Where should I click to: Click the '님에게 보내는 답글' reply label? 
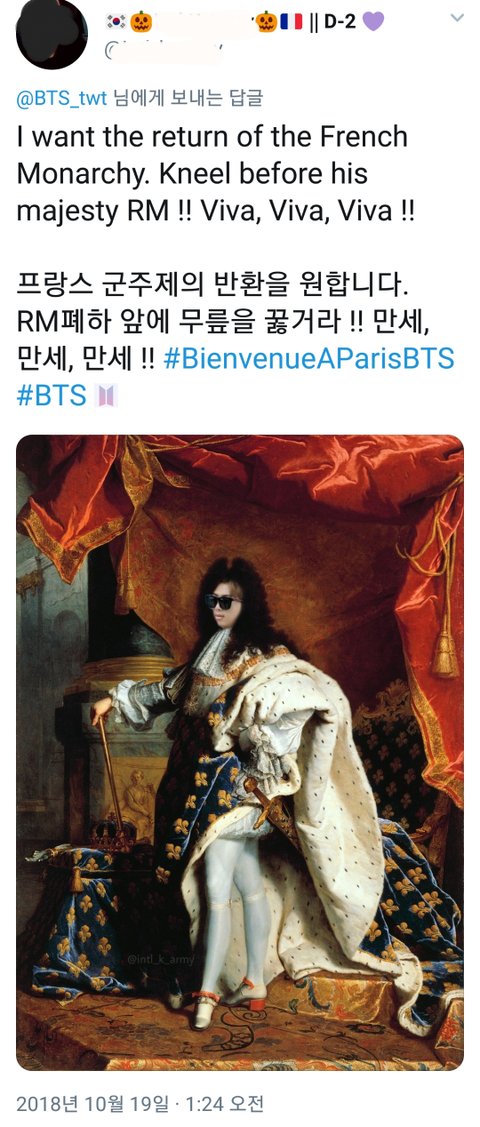coord(188,98)
